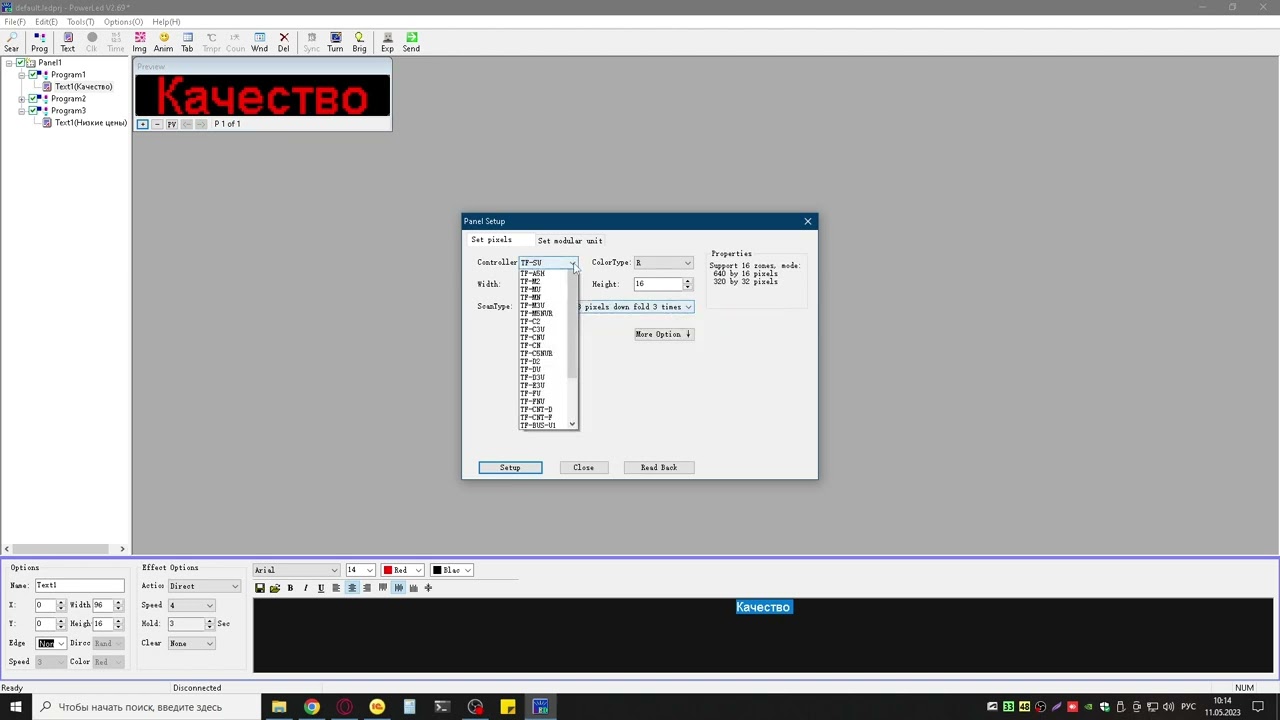This screenshot has height=720, width=1280.
Task: Click the Setup button
Action: 510,468
